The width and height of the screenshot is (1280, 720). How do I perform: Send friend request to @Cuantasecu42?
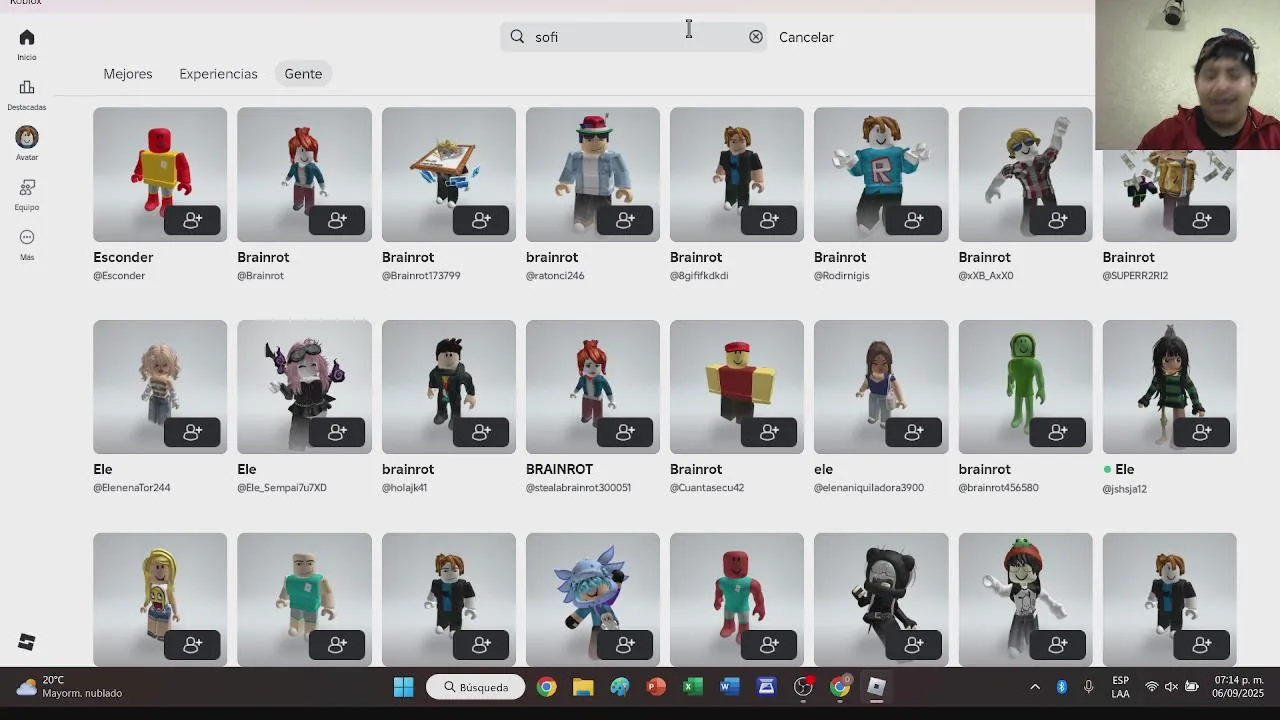click(x=769, y=432)
